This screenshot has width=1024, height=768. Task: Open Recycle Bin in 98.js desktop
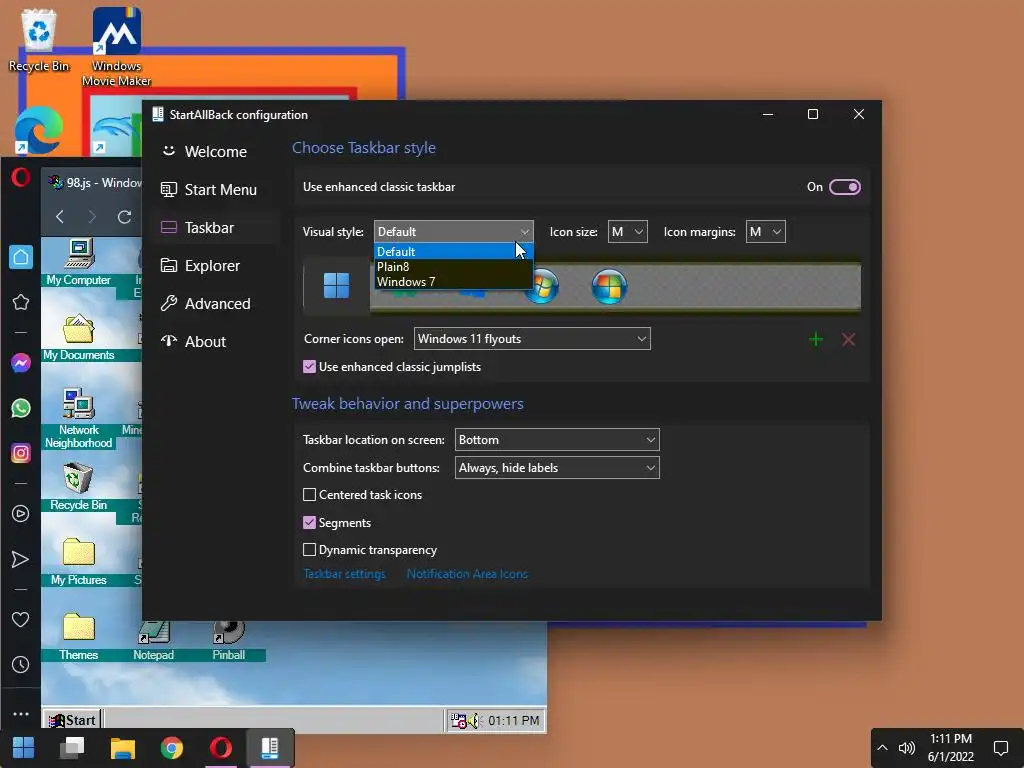click(78, 487)
